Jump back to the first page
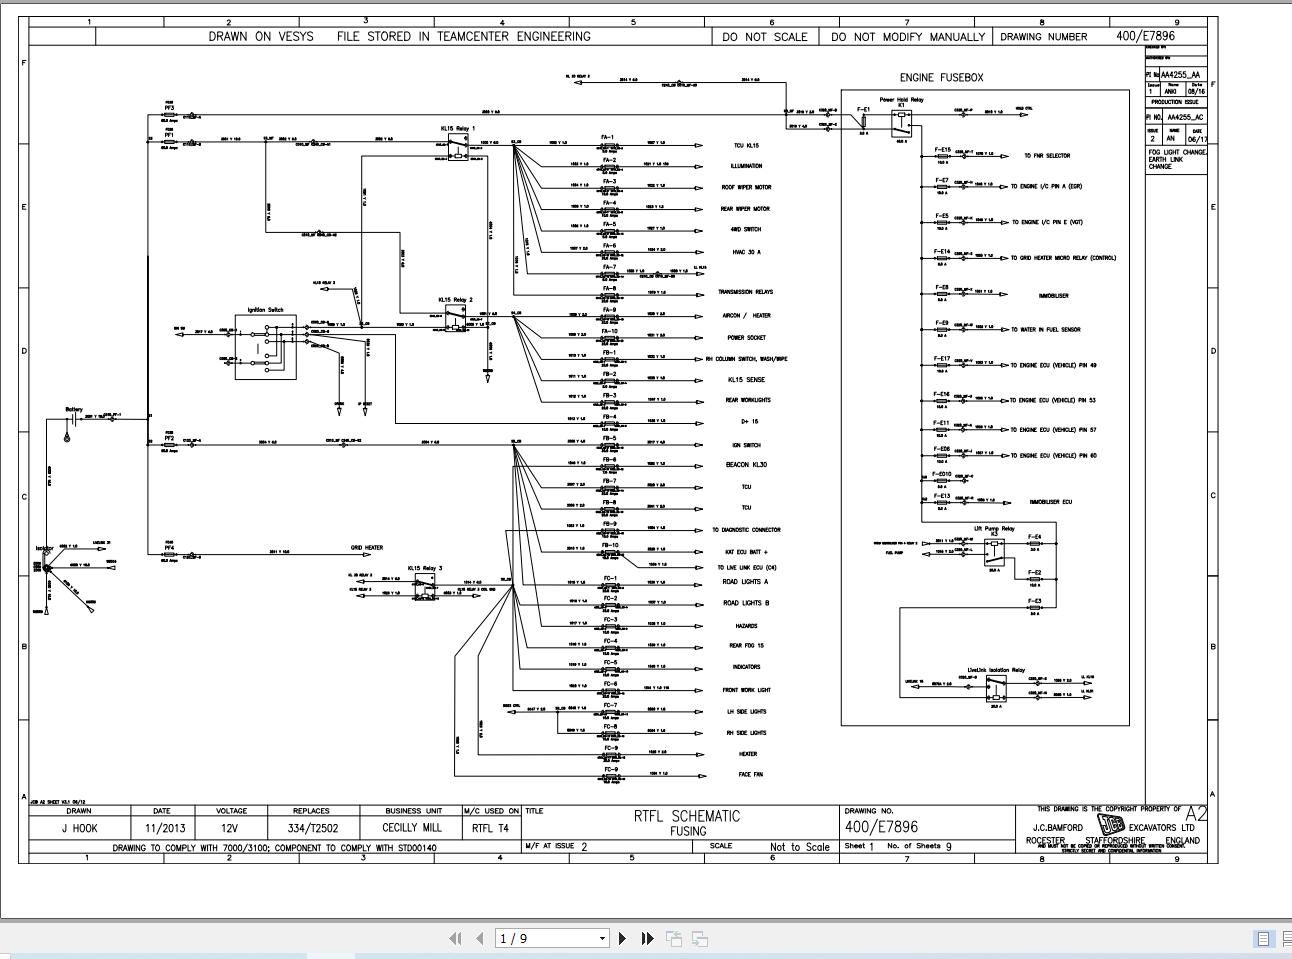 point(456,938)
